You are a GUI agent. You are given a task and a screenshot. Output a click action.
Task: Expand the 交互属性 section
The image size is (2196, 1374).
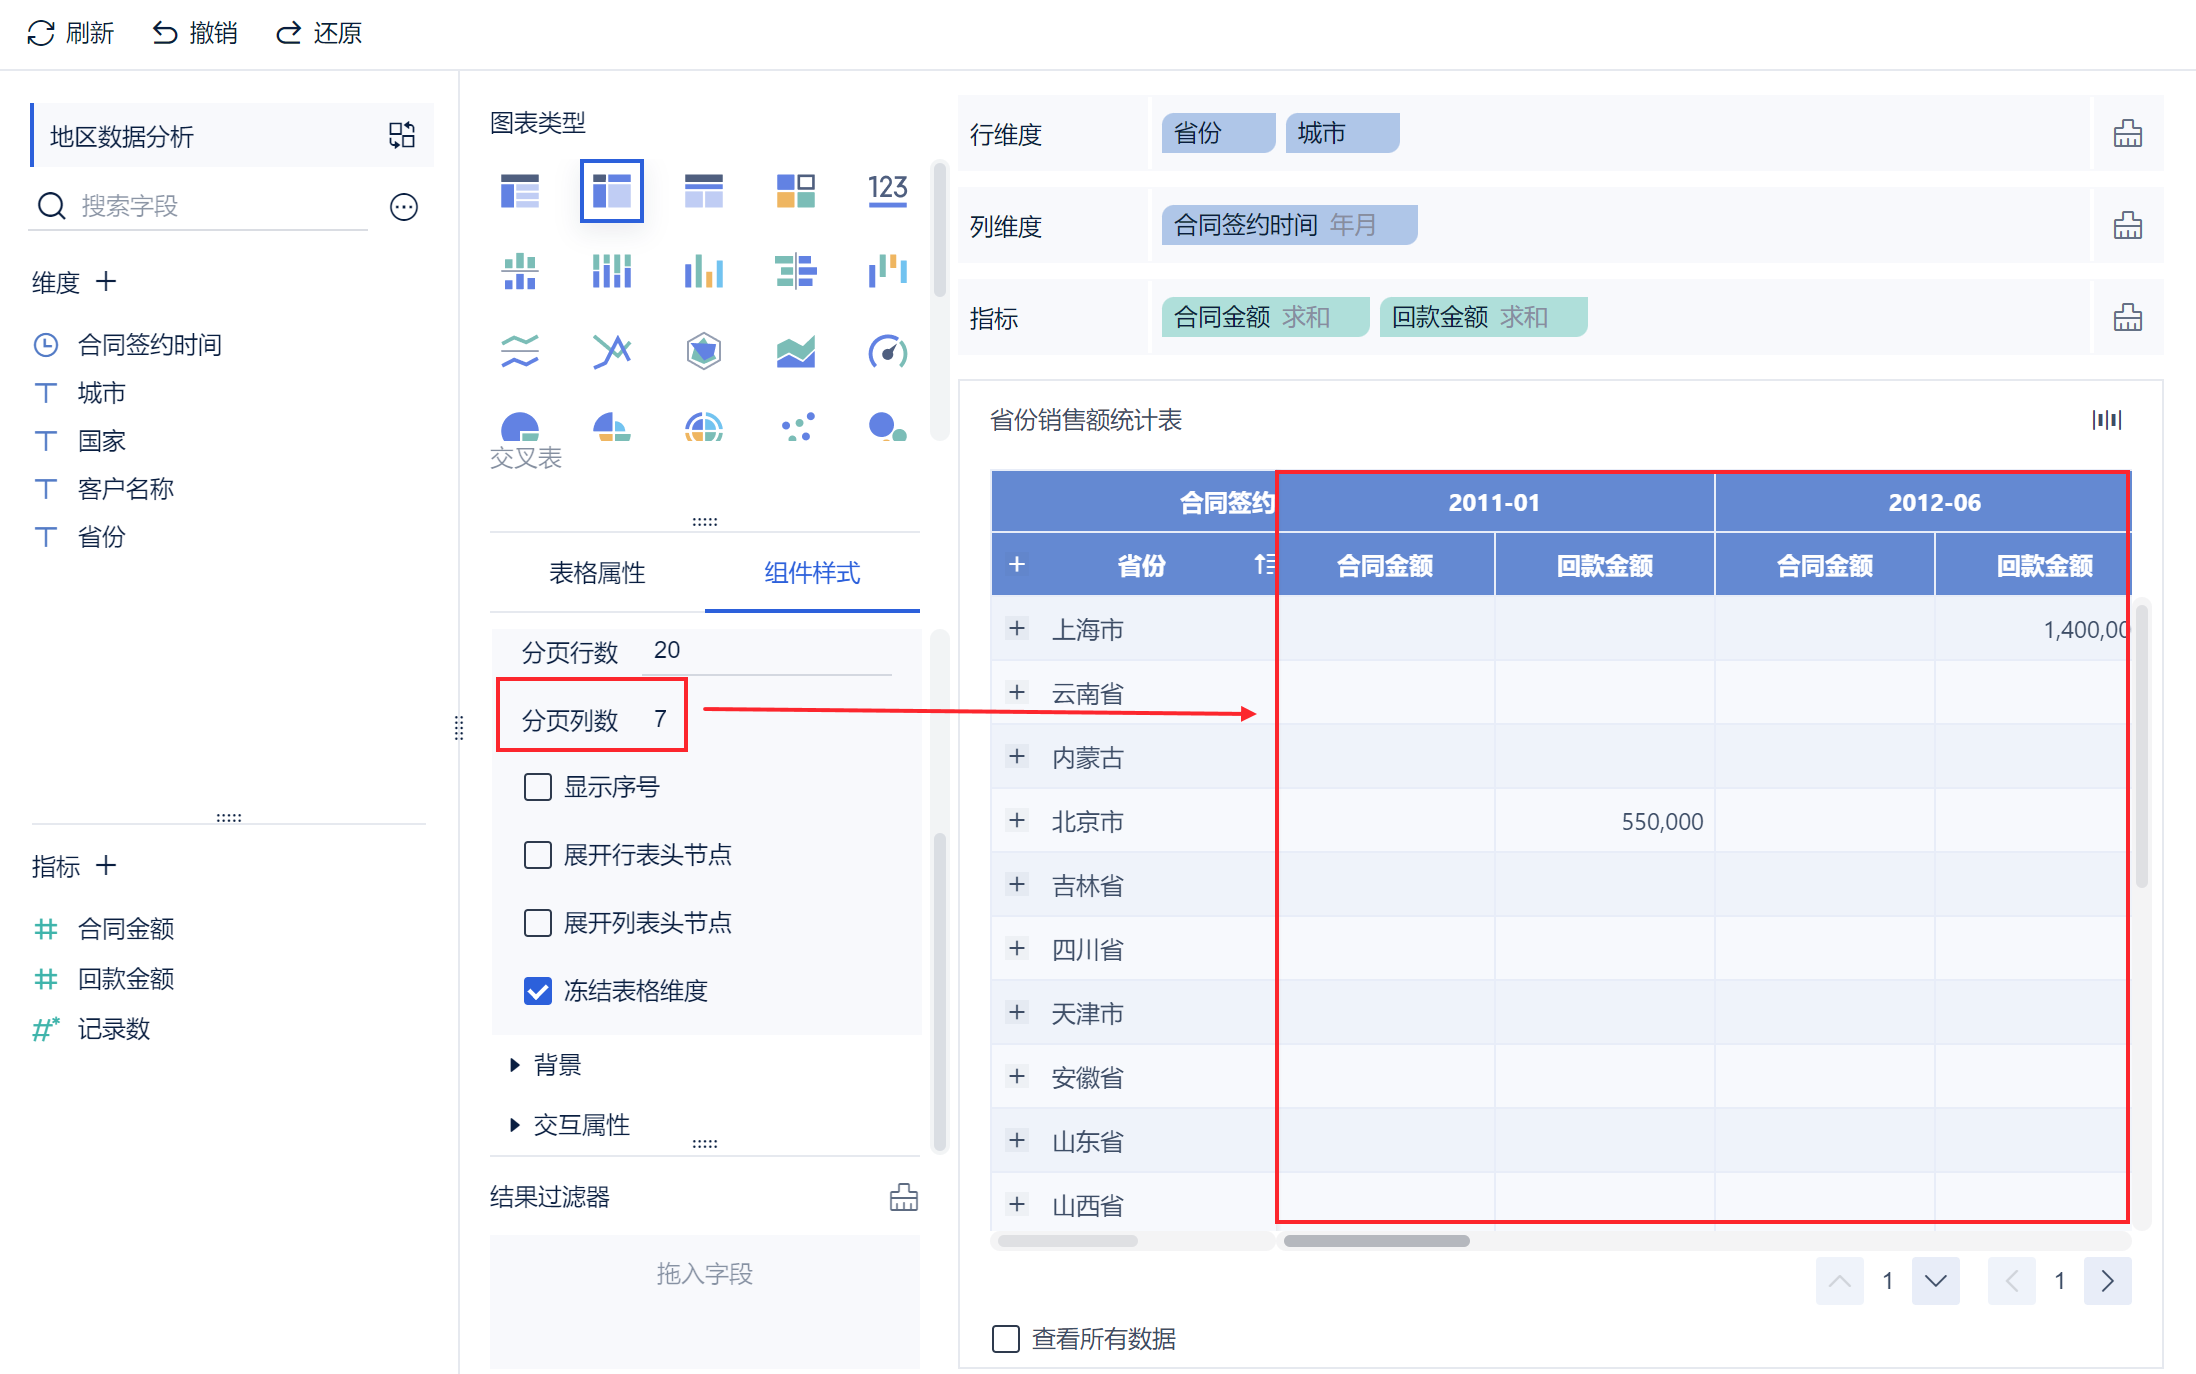coord(570,1125)
